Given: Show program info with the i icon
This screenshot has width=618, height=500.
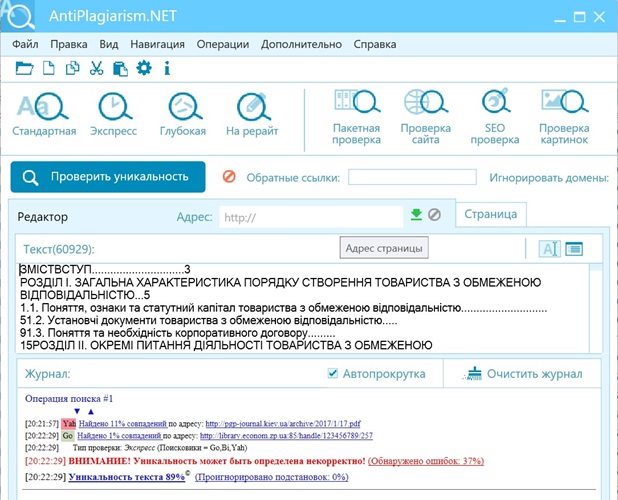Looking at the screenshot, I should coord(167,68).
